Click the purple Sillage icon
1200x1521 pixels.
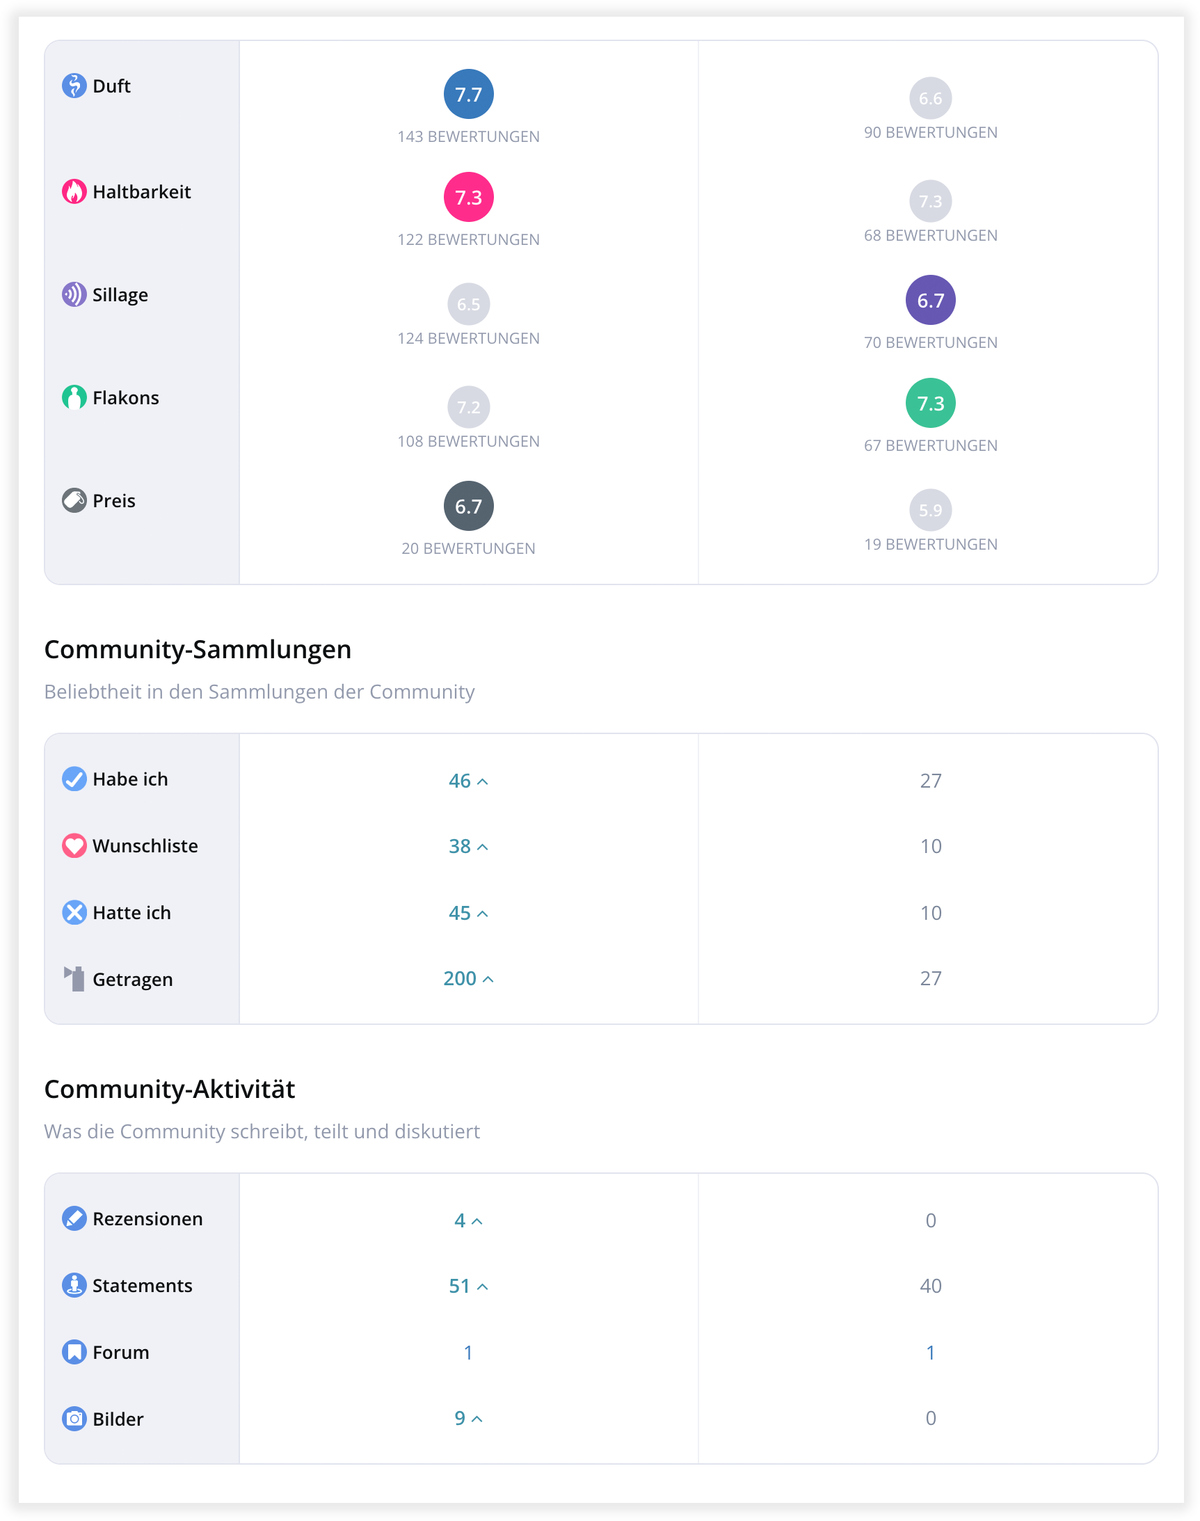[74, 295]
